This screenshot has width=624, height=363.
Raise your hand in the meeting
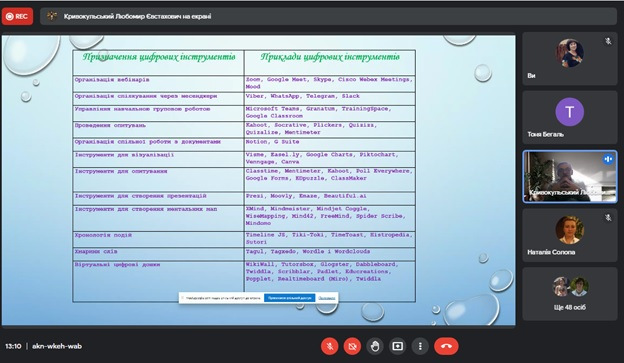point(375,346)
